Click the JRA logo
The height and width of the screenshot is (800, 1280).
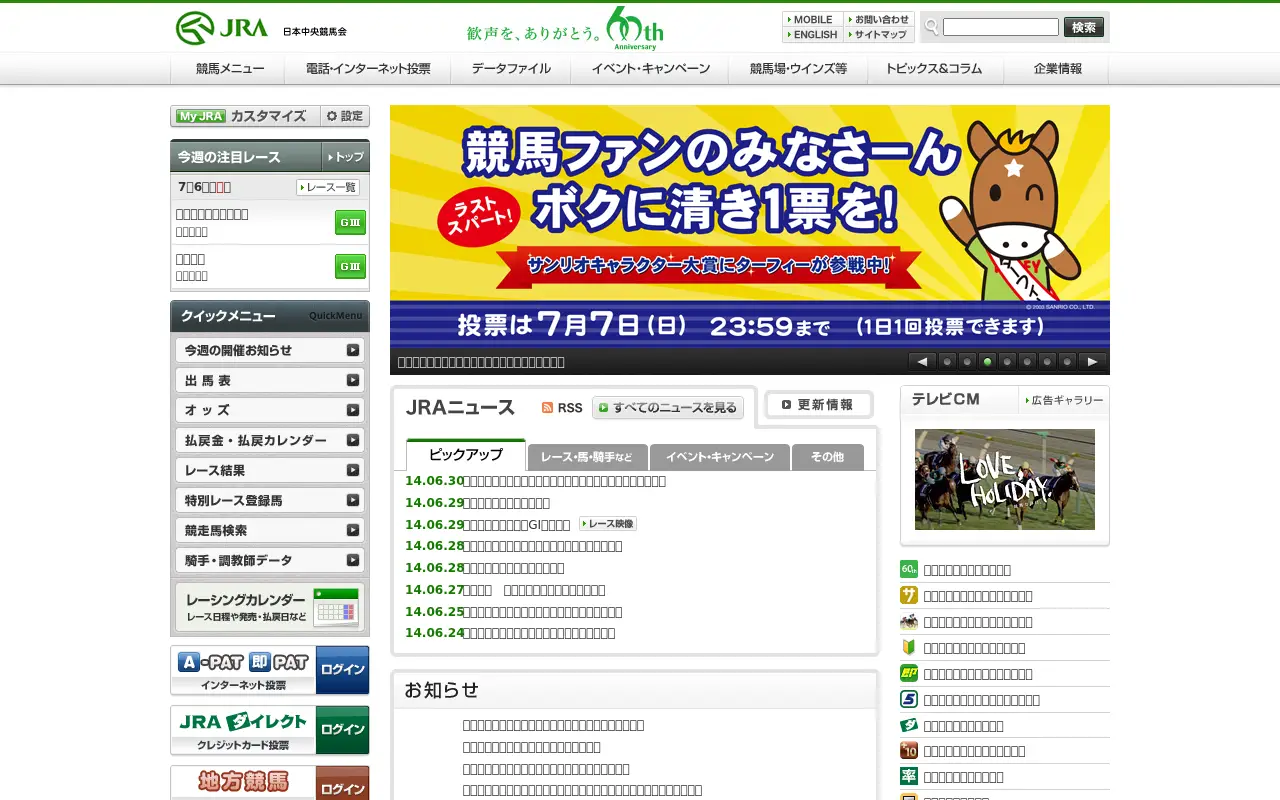[x=222, y=28]
